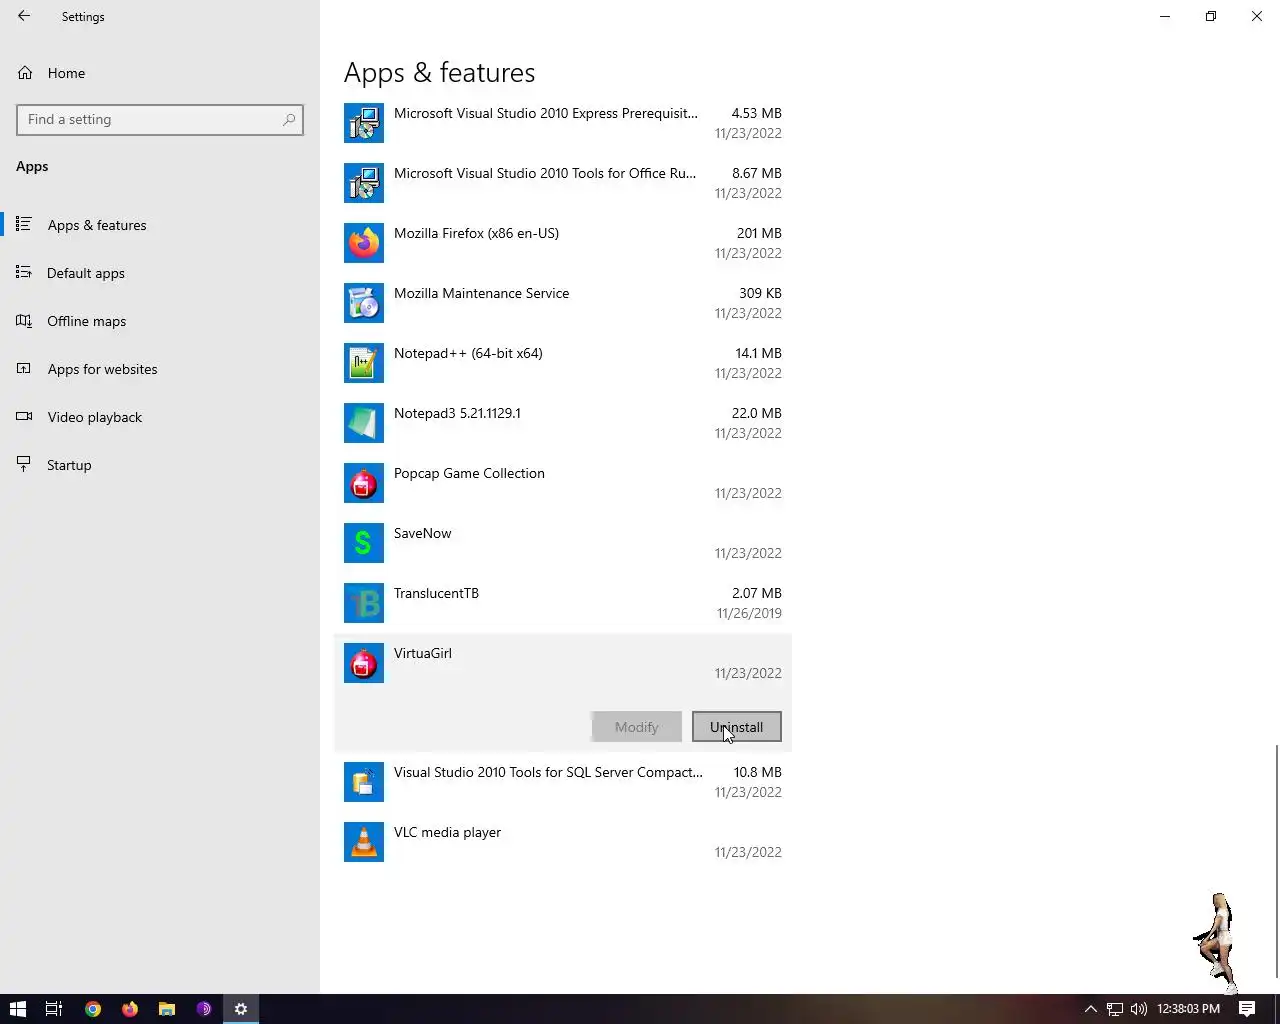Screen dimensions: 1280x1024
Task: Click the TranslucentTB app icon
Action: (x=364, y=603)
